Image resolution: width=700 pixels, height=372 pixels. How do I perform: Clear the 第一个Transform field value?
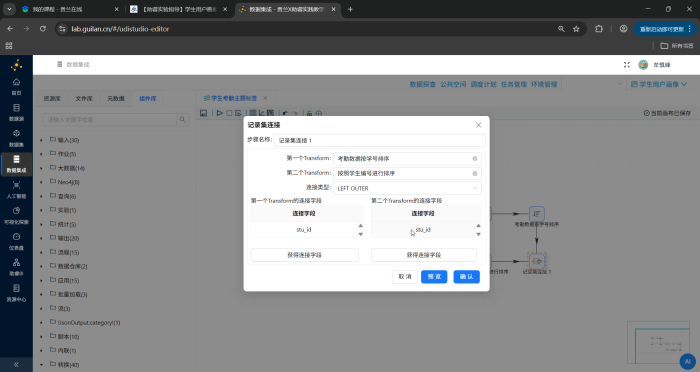475,159
